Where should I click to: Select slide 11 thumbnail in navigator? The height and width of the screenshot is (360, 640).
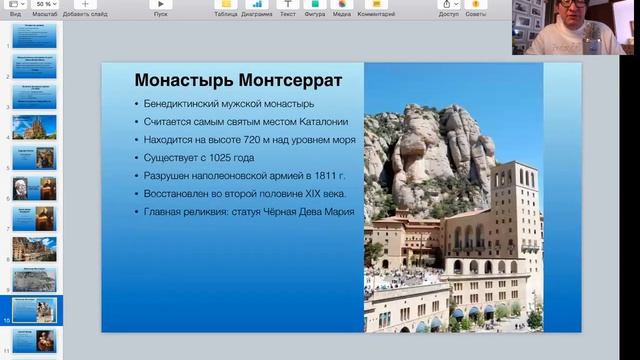pos(34,341)
